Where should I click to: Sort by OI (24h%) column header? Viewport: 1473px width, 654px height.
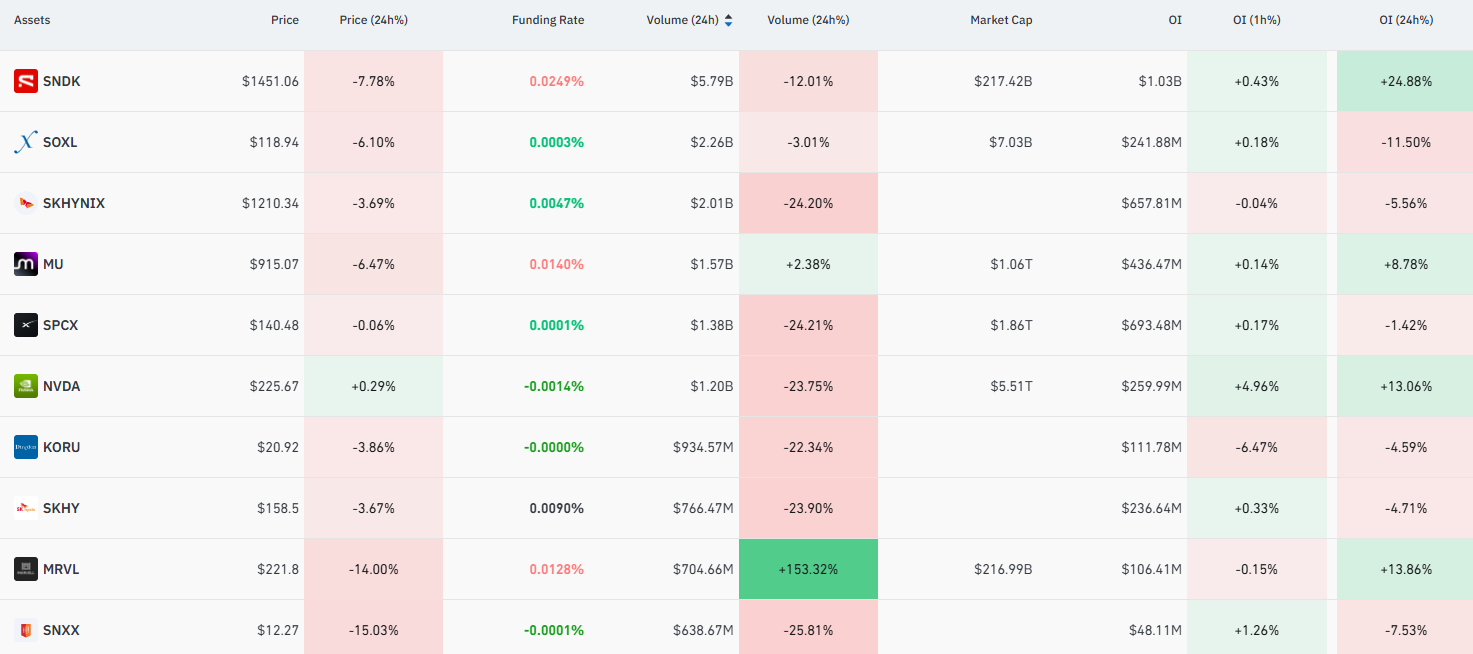coord(1406,20)
